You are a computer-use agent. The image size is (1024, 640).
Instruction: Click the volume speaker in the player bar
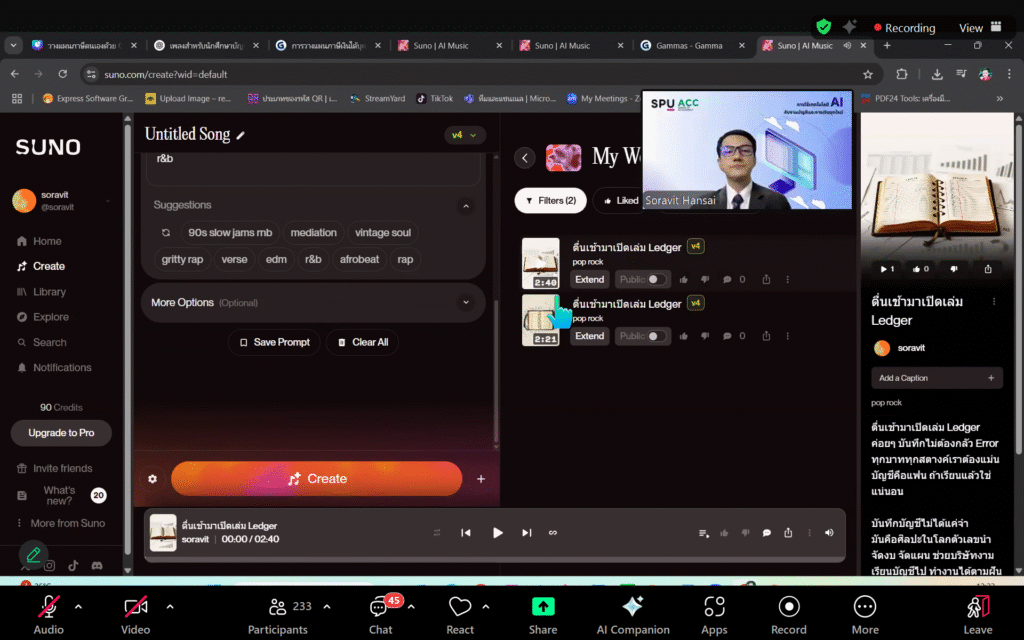pos(829,533)
